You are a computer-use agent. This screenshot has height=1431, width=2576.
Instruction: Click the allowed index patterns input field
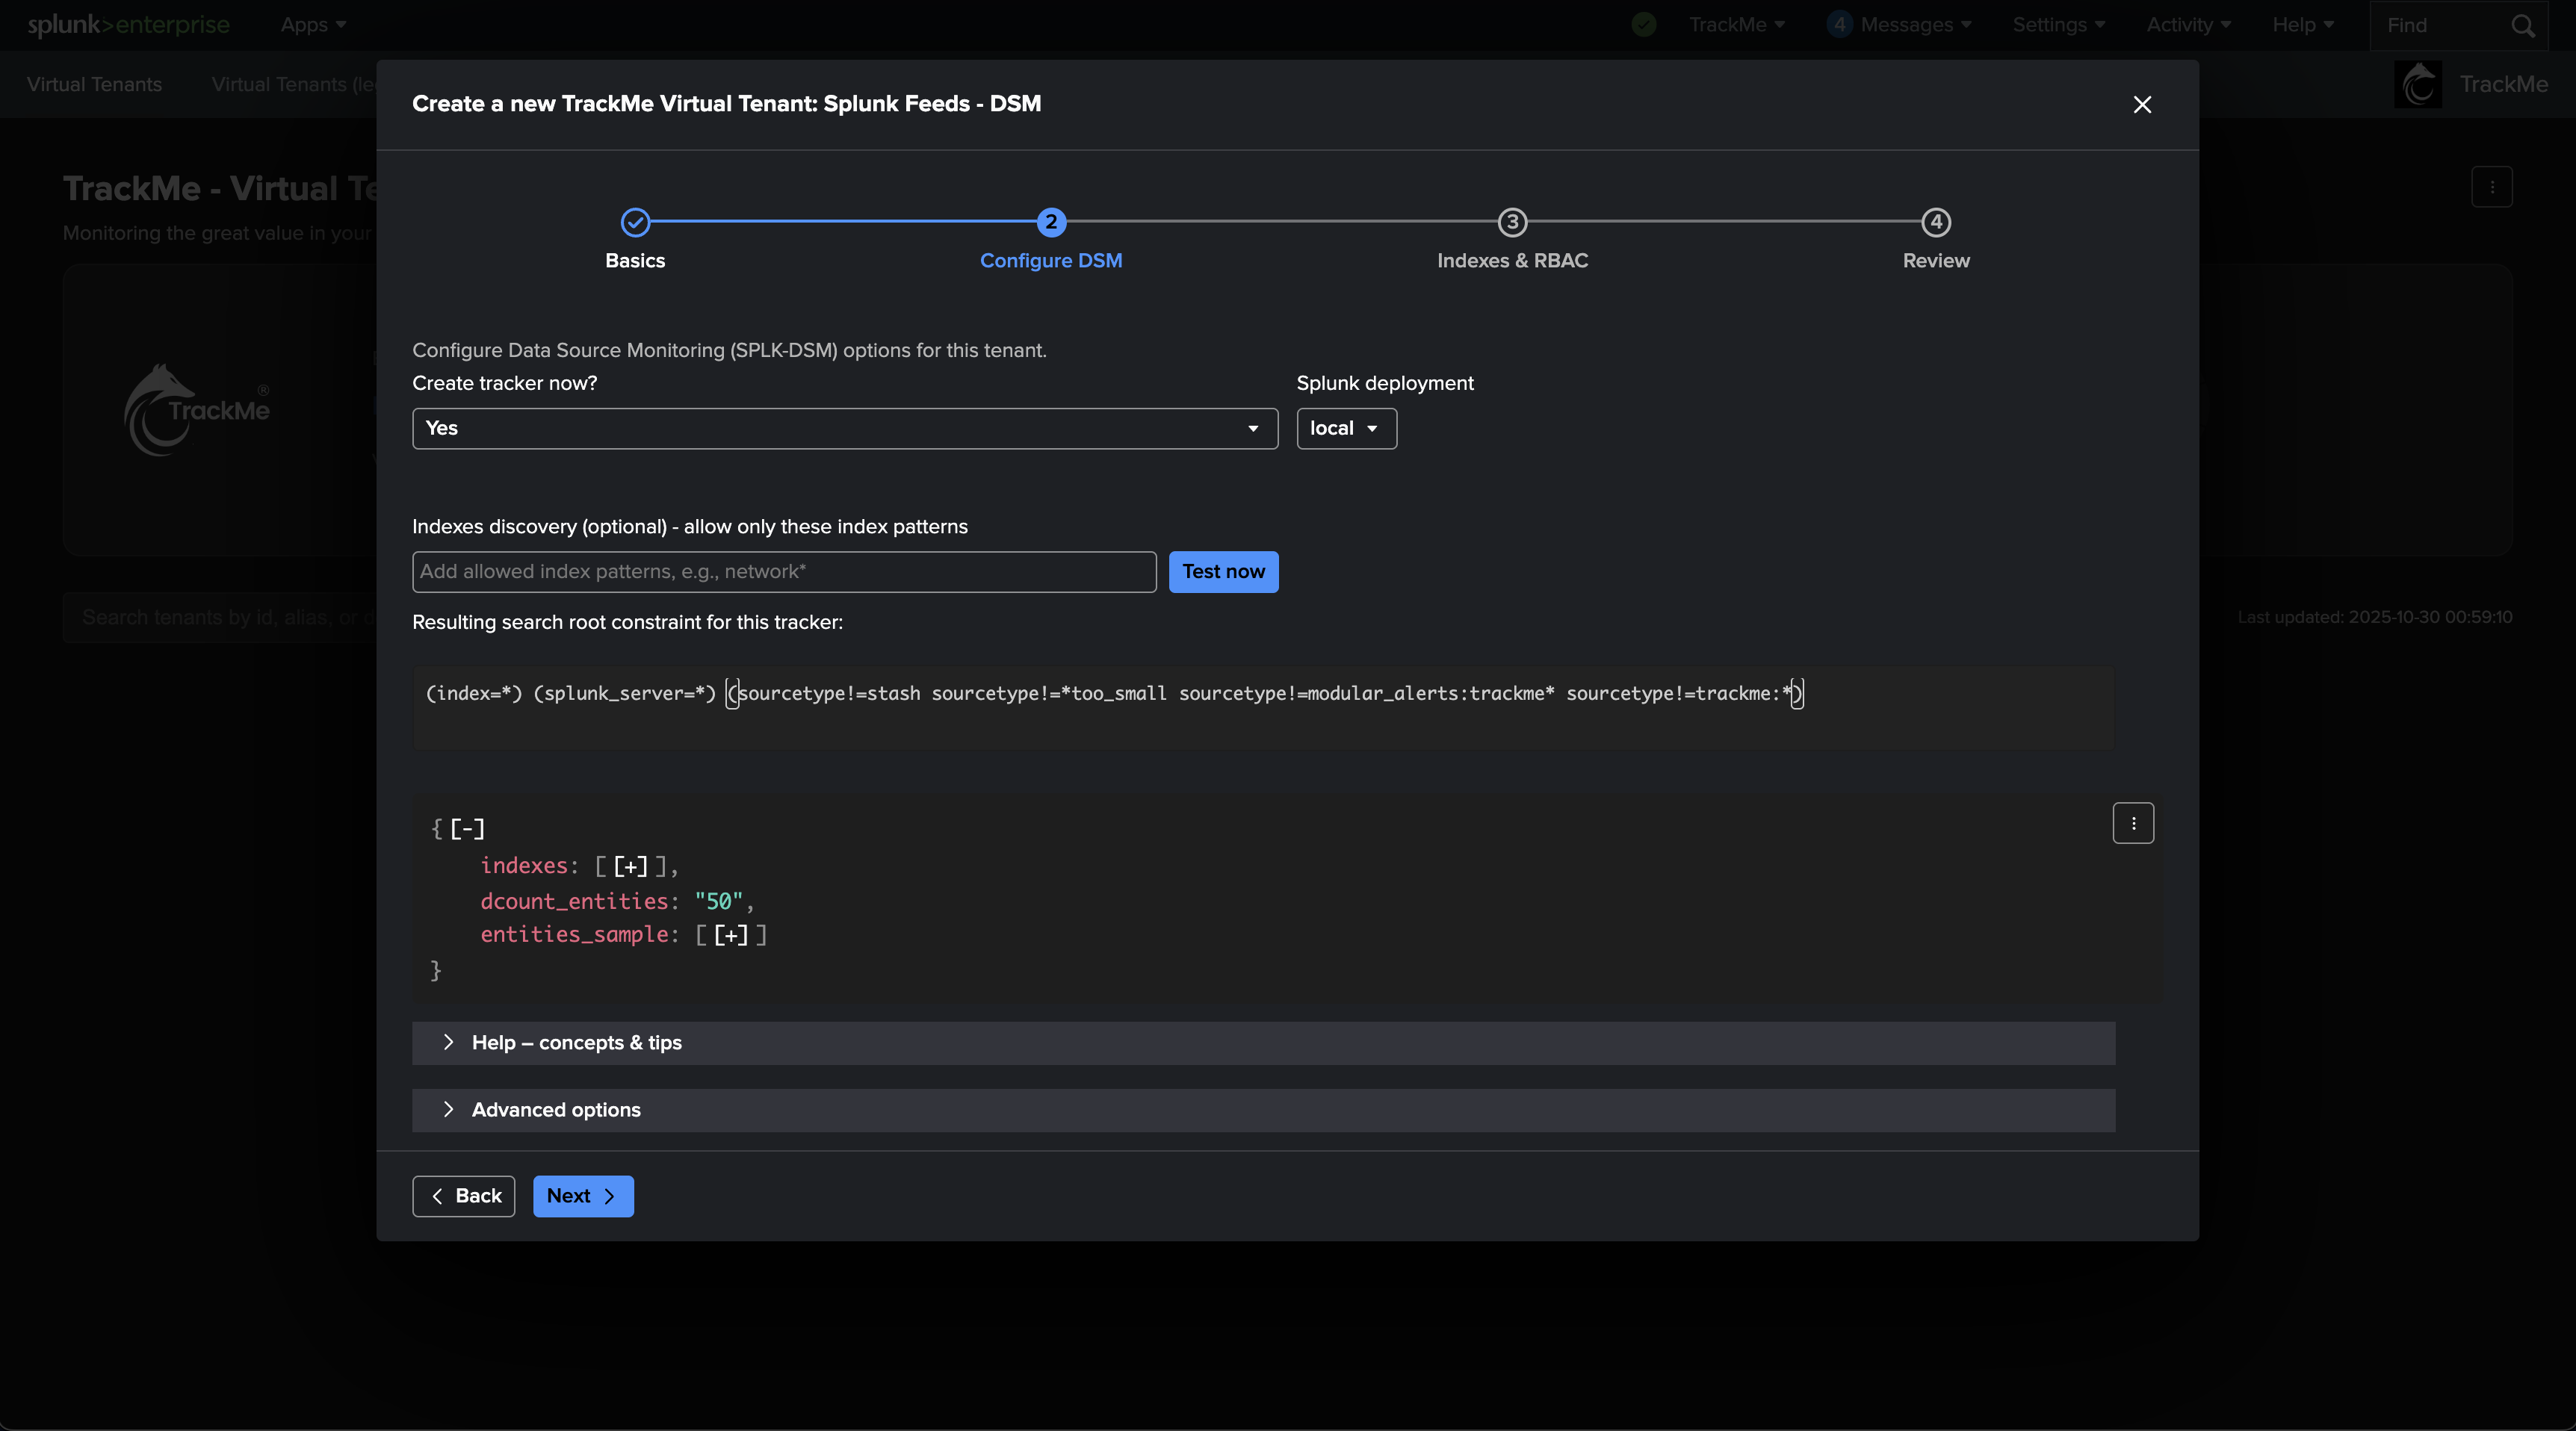(783, 572)
